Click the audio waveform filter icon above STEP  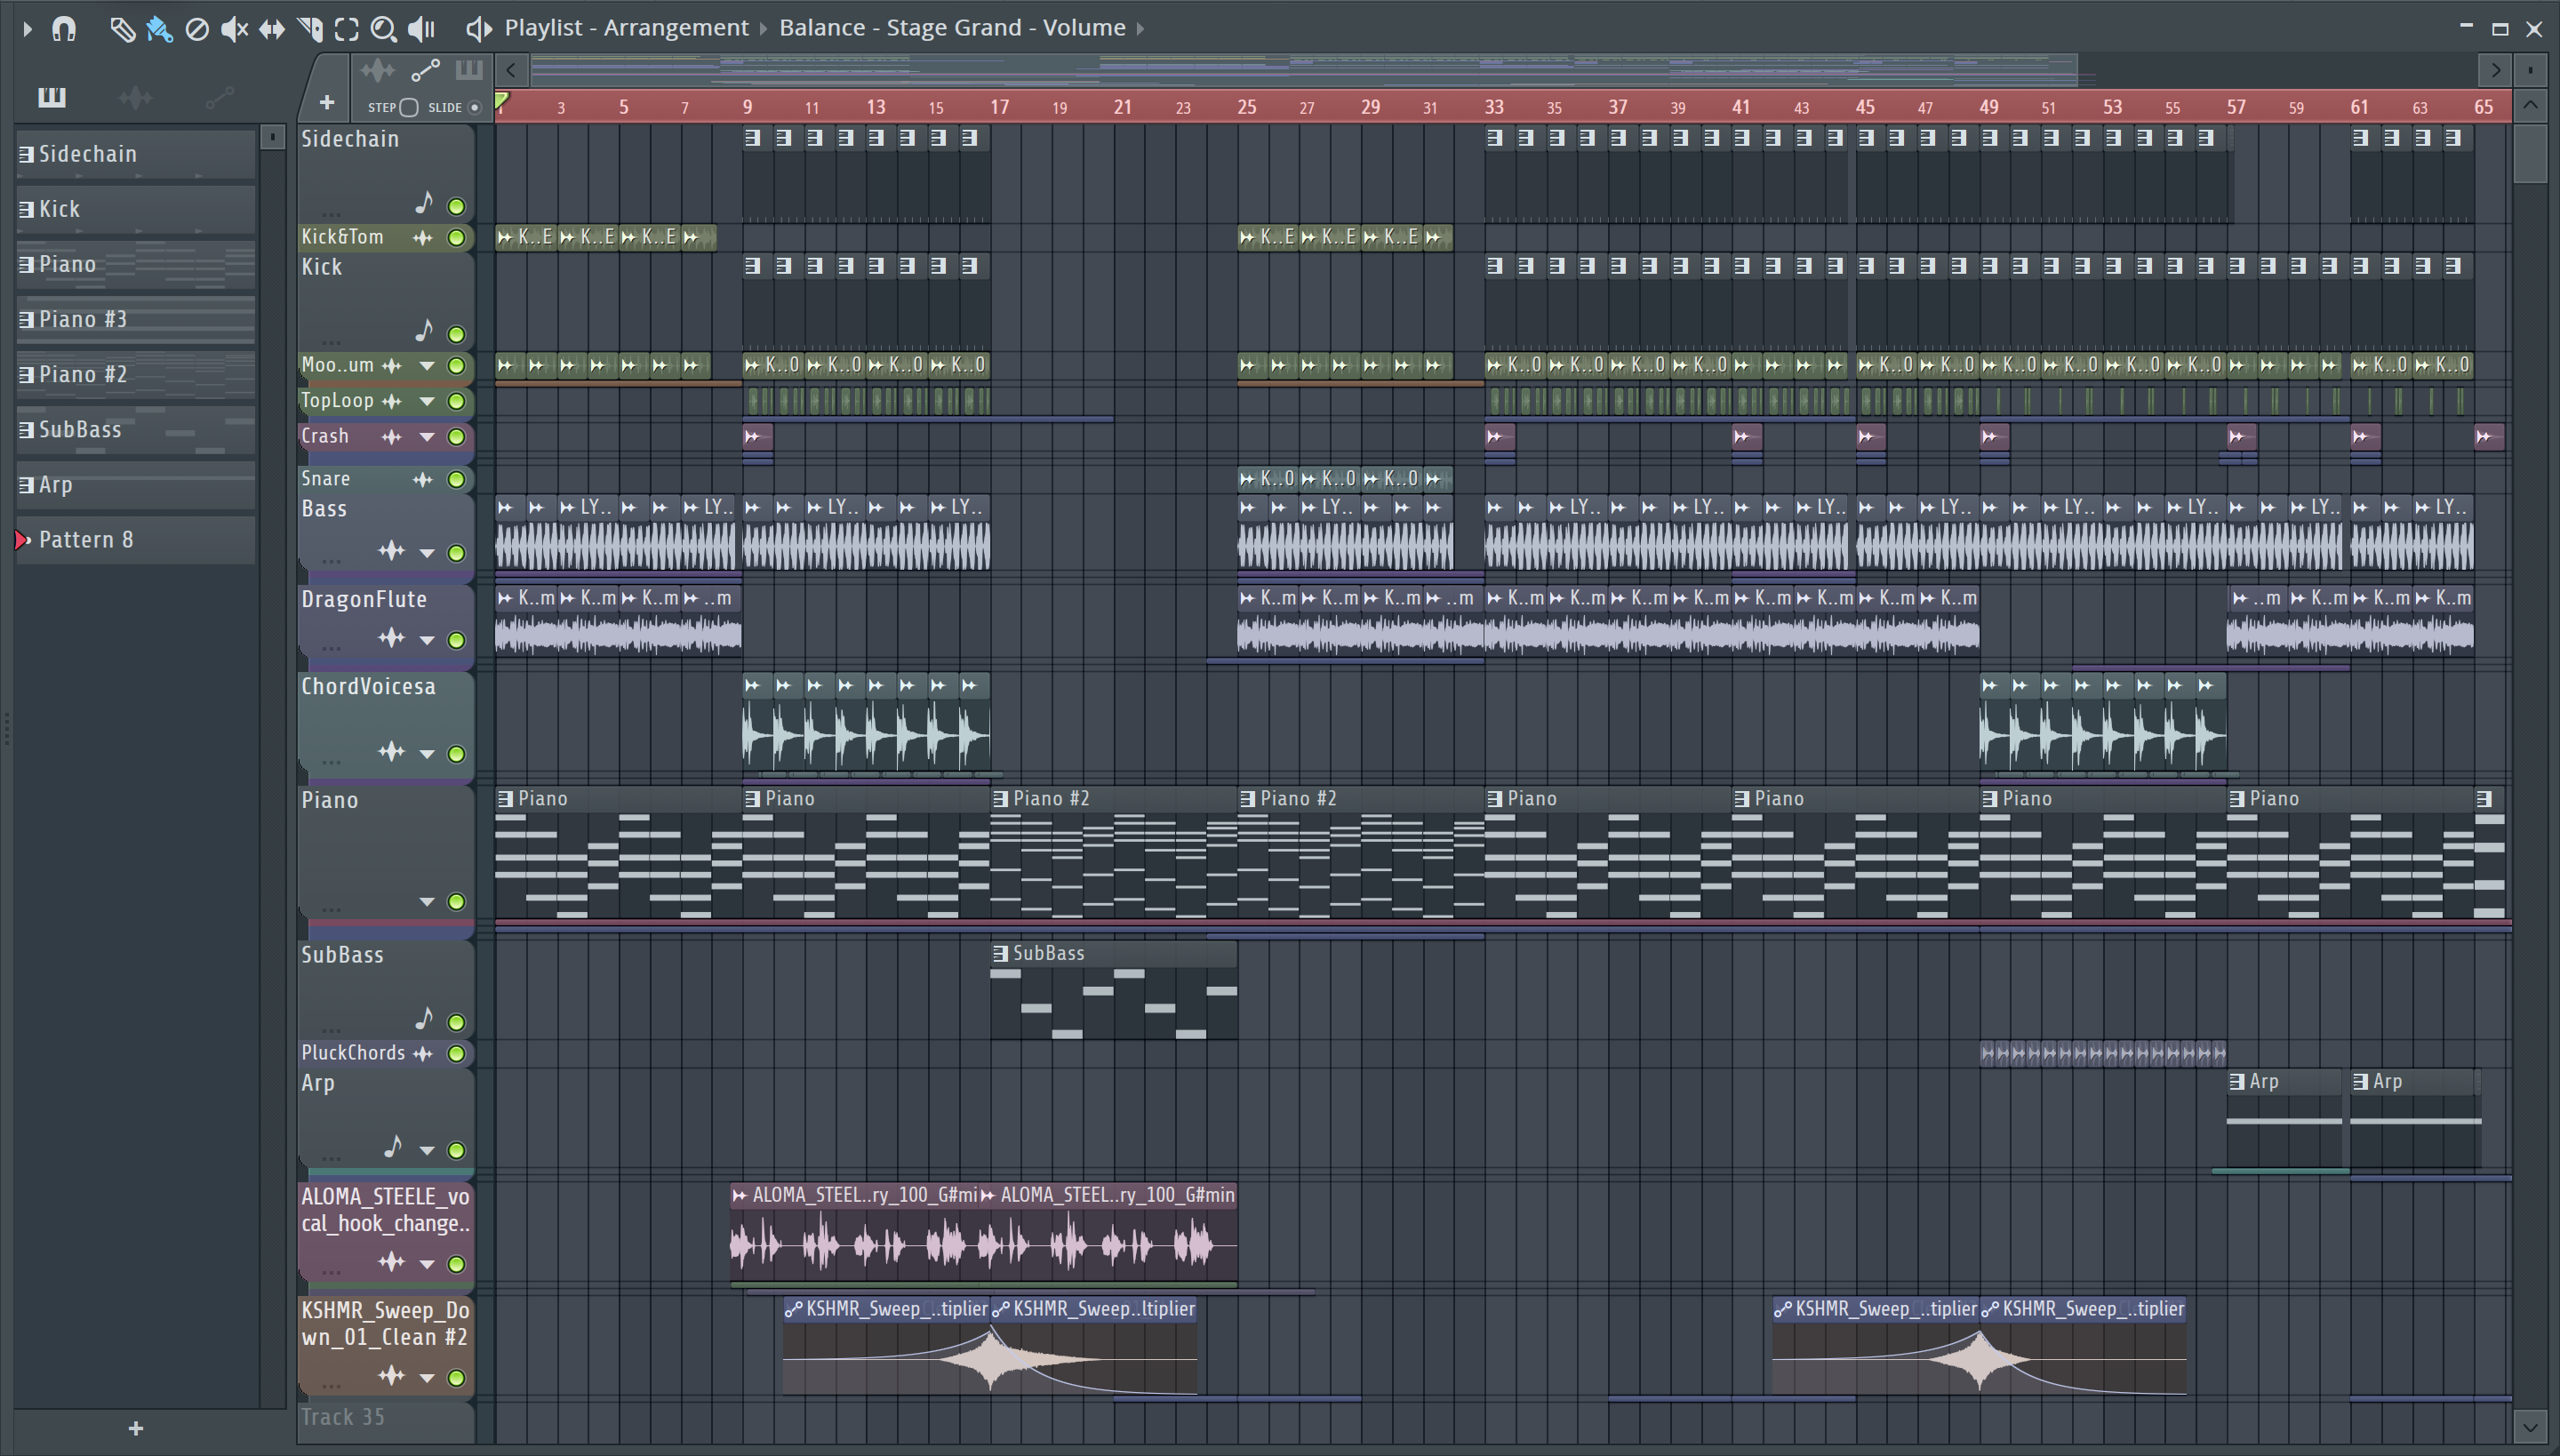377,70
